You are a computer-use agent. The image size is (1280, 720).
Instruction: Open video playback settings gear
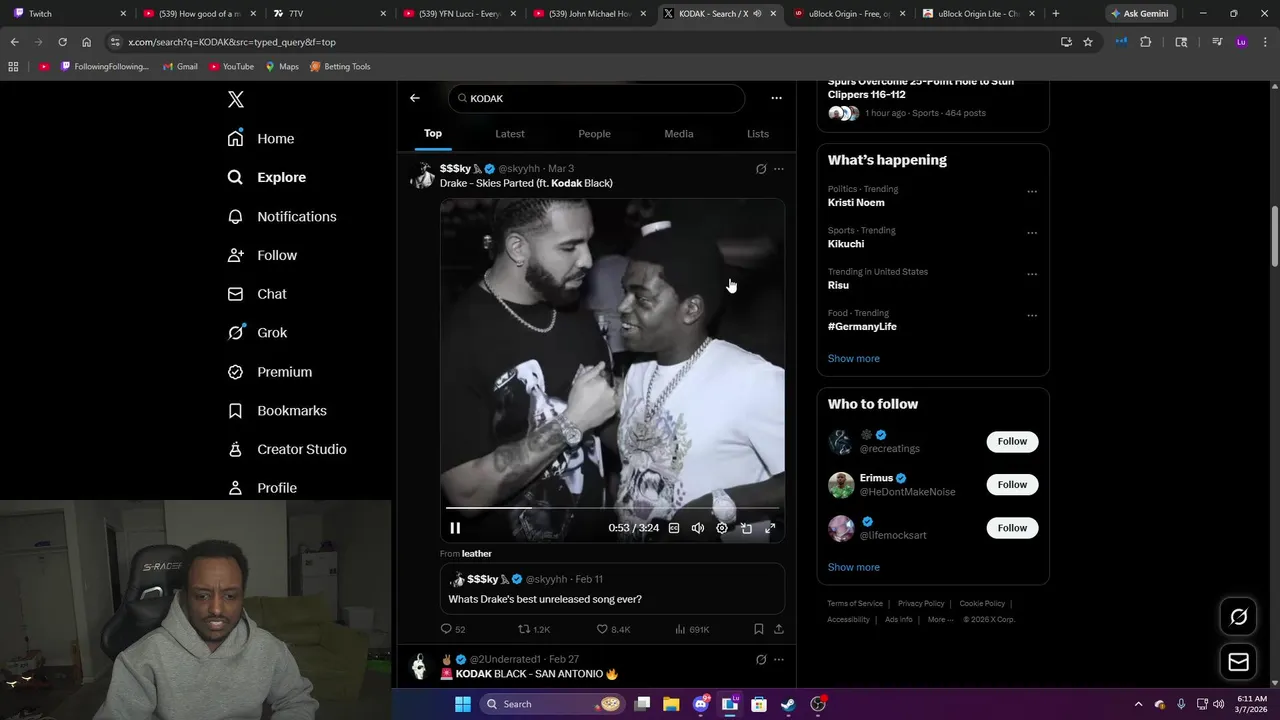click(722, 528)
